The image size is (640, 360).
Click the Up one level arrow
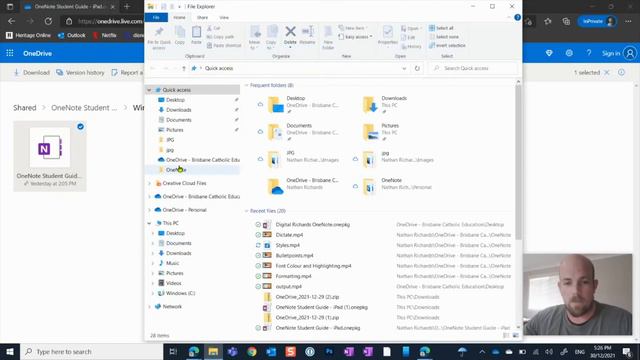point(184,68)
